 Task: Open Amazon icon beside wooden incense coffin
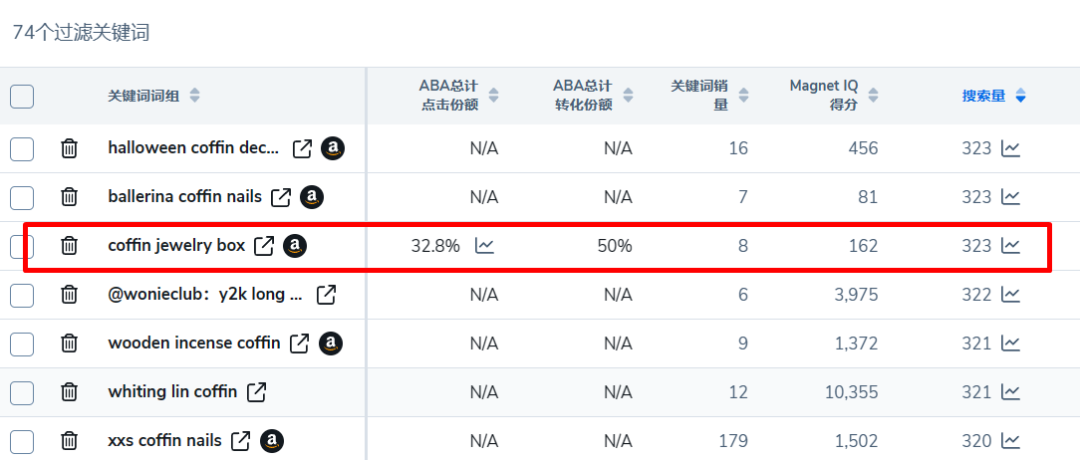pos(331,343)
